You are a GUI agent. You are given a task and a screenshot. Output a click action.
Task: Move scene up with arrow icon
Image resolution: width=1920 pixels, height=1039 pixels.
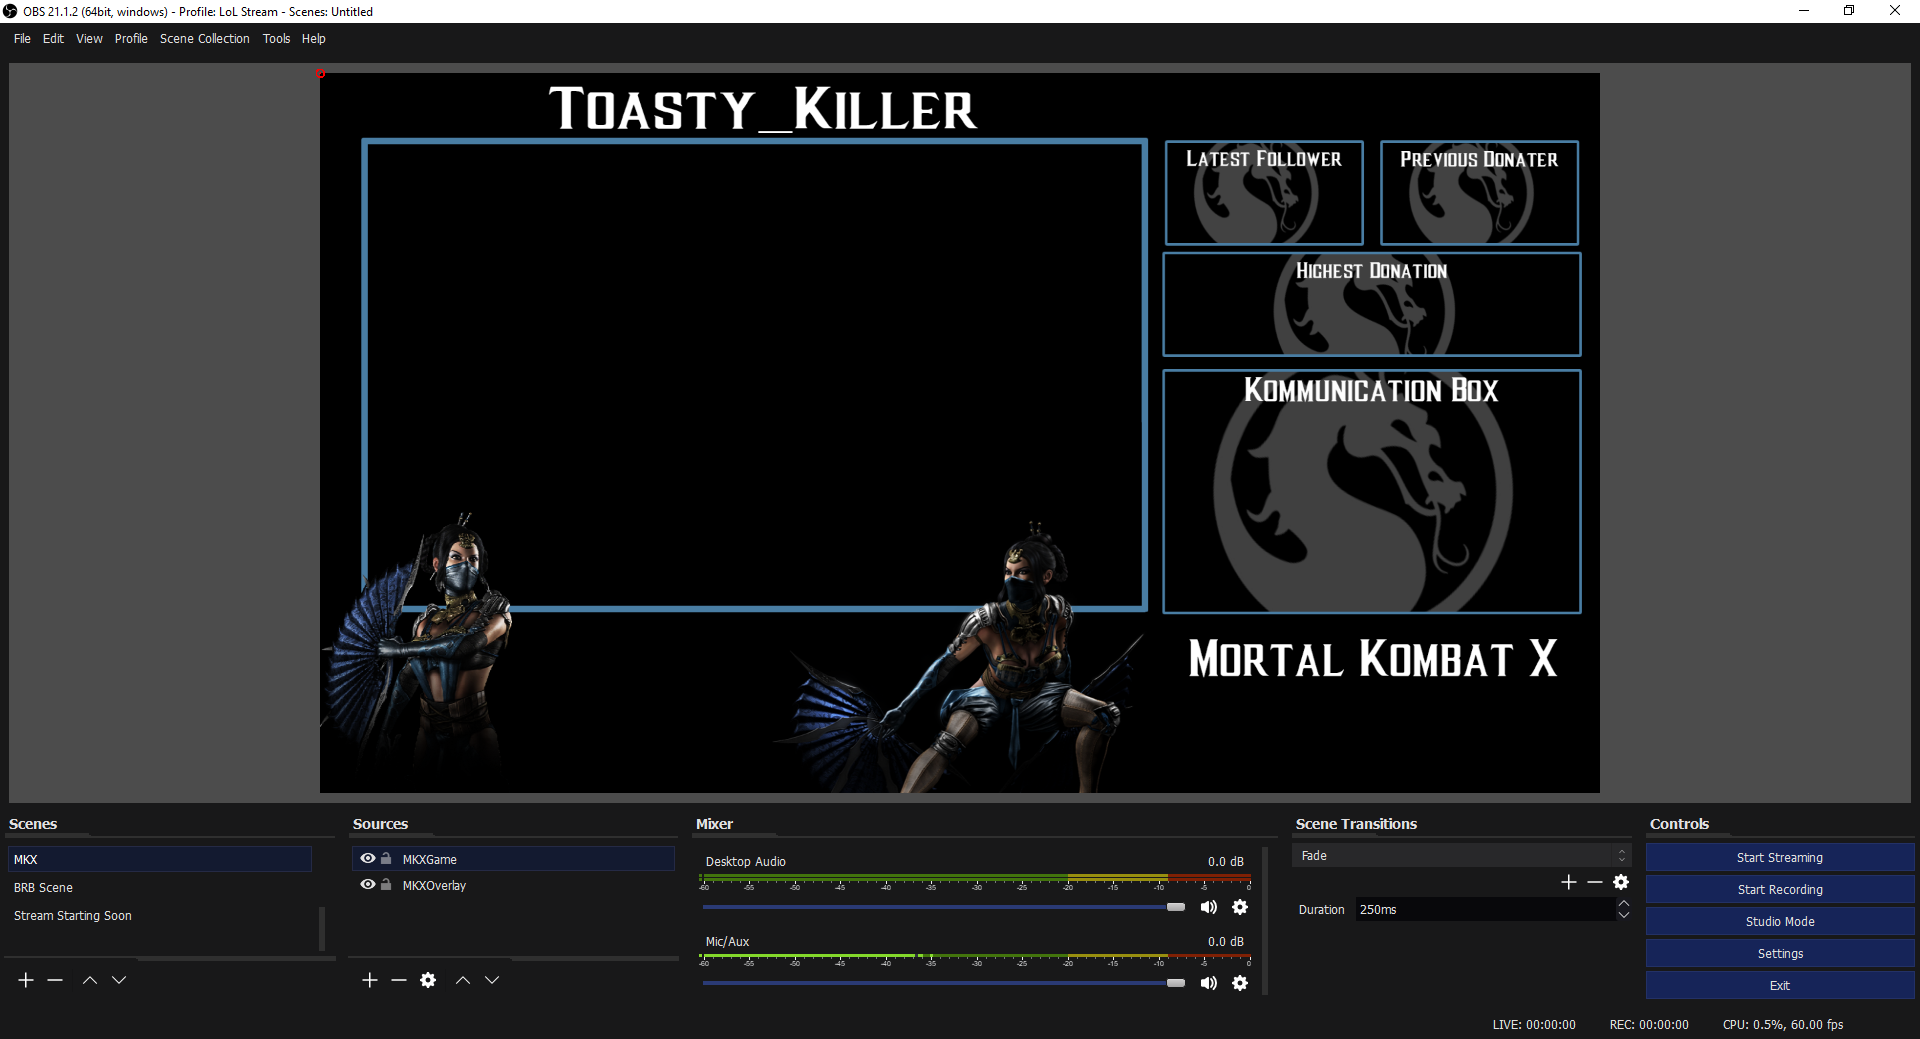coord(90,980)
